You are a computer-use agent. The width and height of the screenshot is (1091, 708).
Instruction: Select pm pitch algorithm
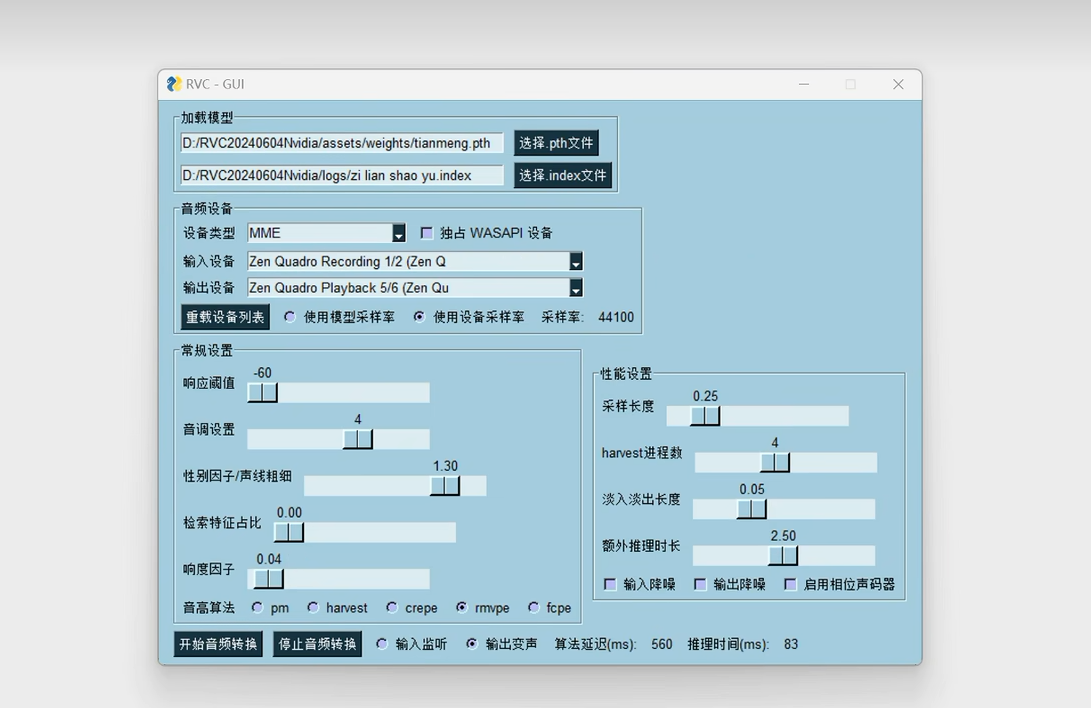coord(257,607)
